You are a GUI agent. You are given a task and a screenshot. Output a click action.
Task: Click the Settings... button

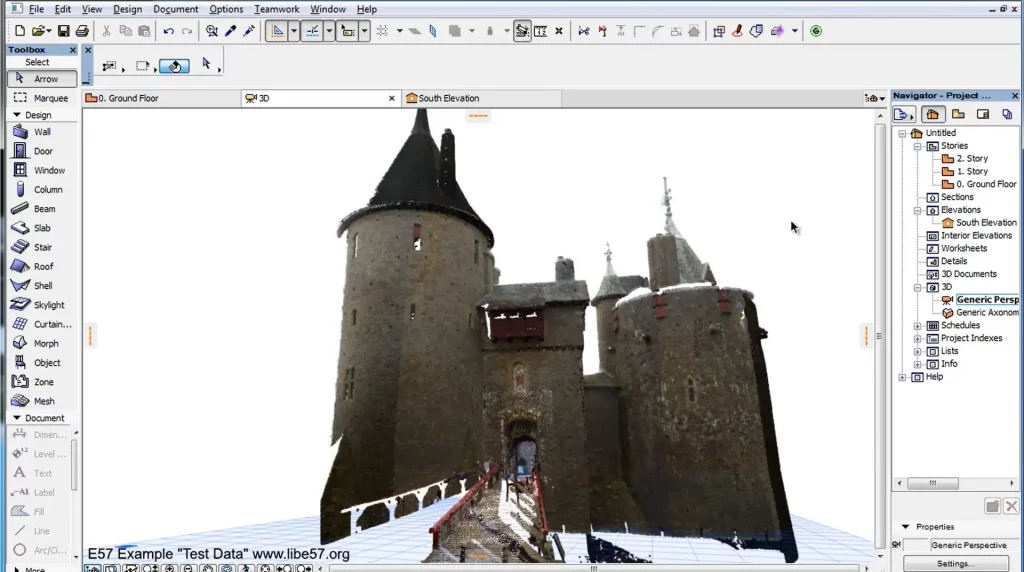point(955,564)
